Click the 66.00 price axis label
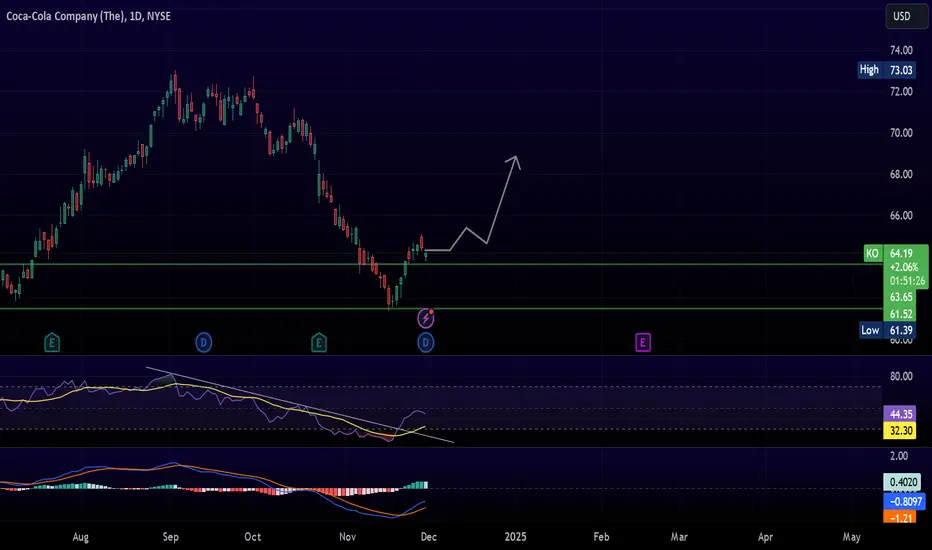Screen dimensions: 932x550 pyautogui.click(x=901, y=215)
